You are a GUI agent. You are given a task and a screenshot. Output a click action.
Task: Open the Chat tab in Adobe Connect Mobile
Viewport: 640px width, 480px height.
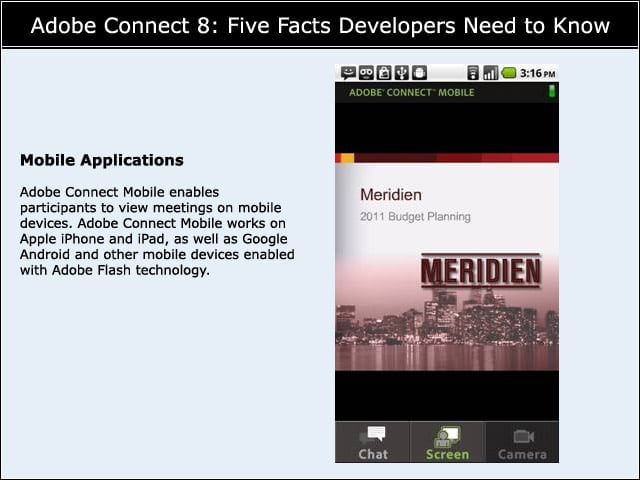point(372,442)
